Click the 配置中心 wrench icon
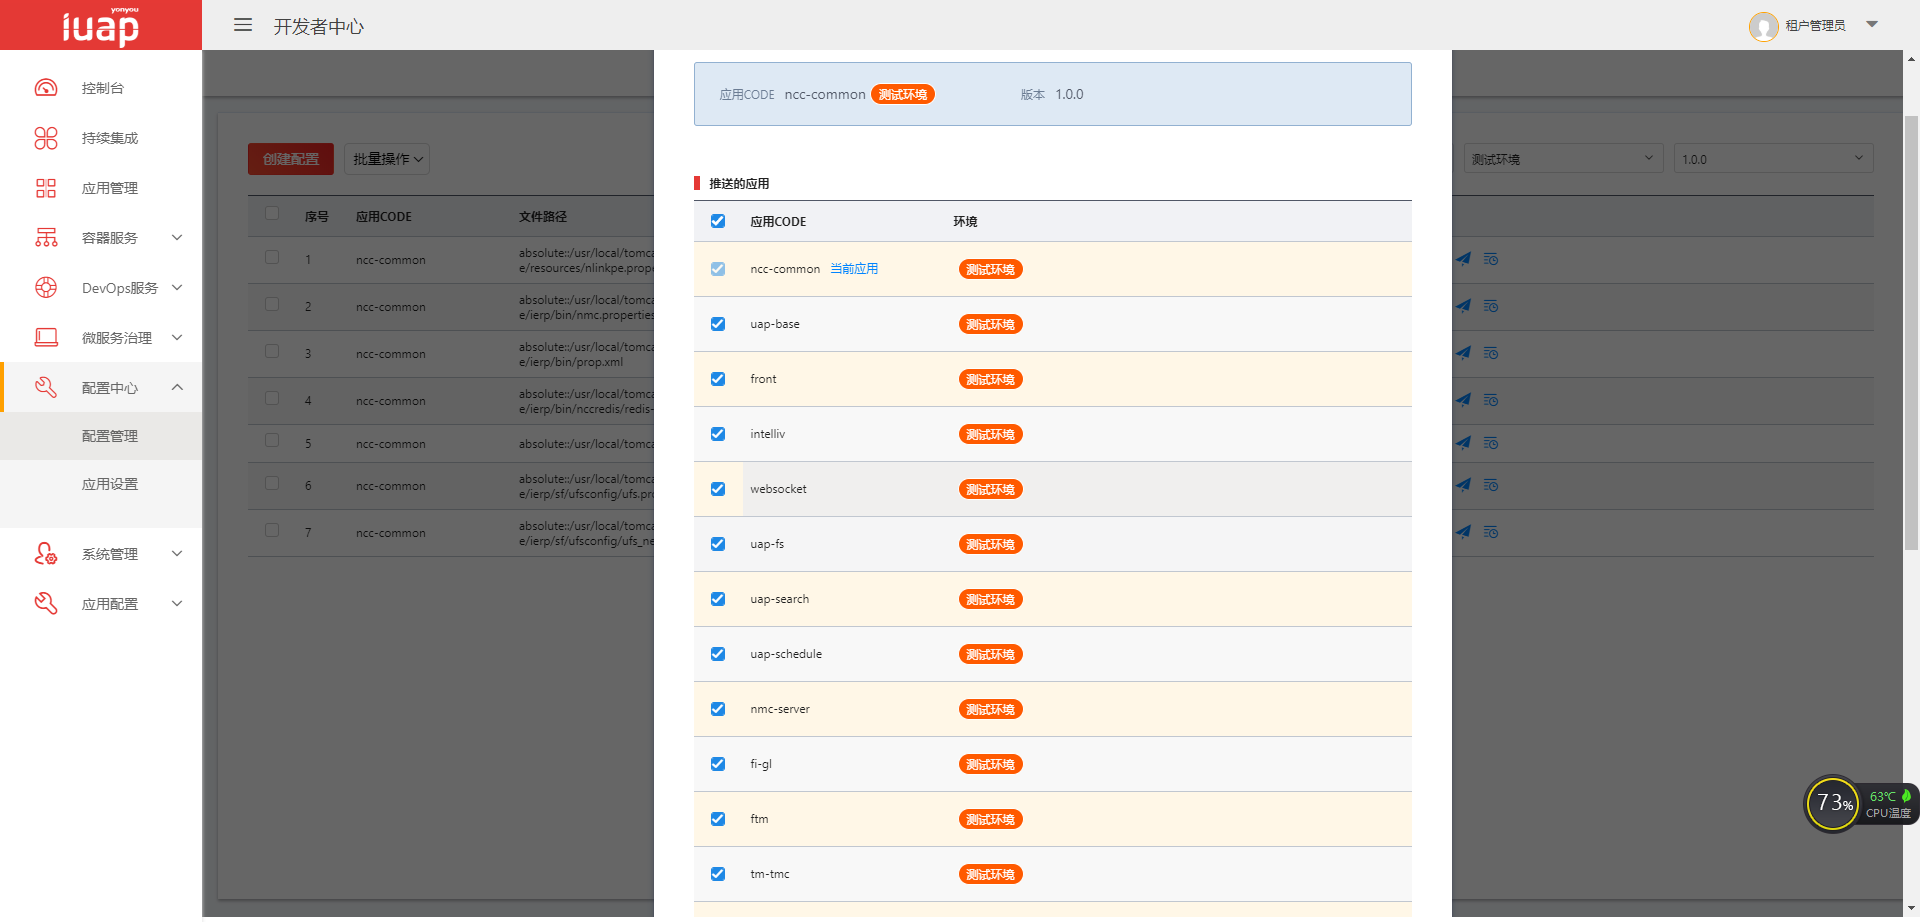This screenshot has height=922, width=1920. point(46,388)
